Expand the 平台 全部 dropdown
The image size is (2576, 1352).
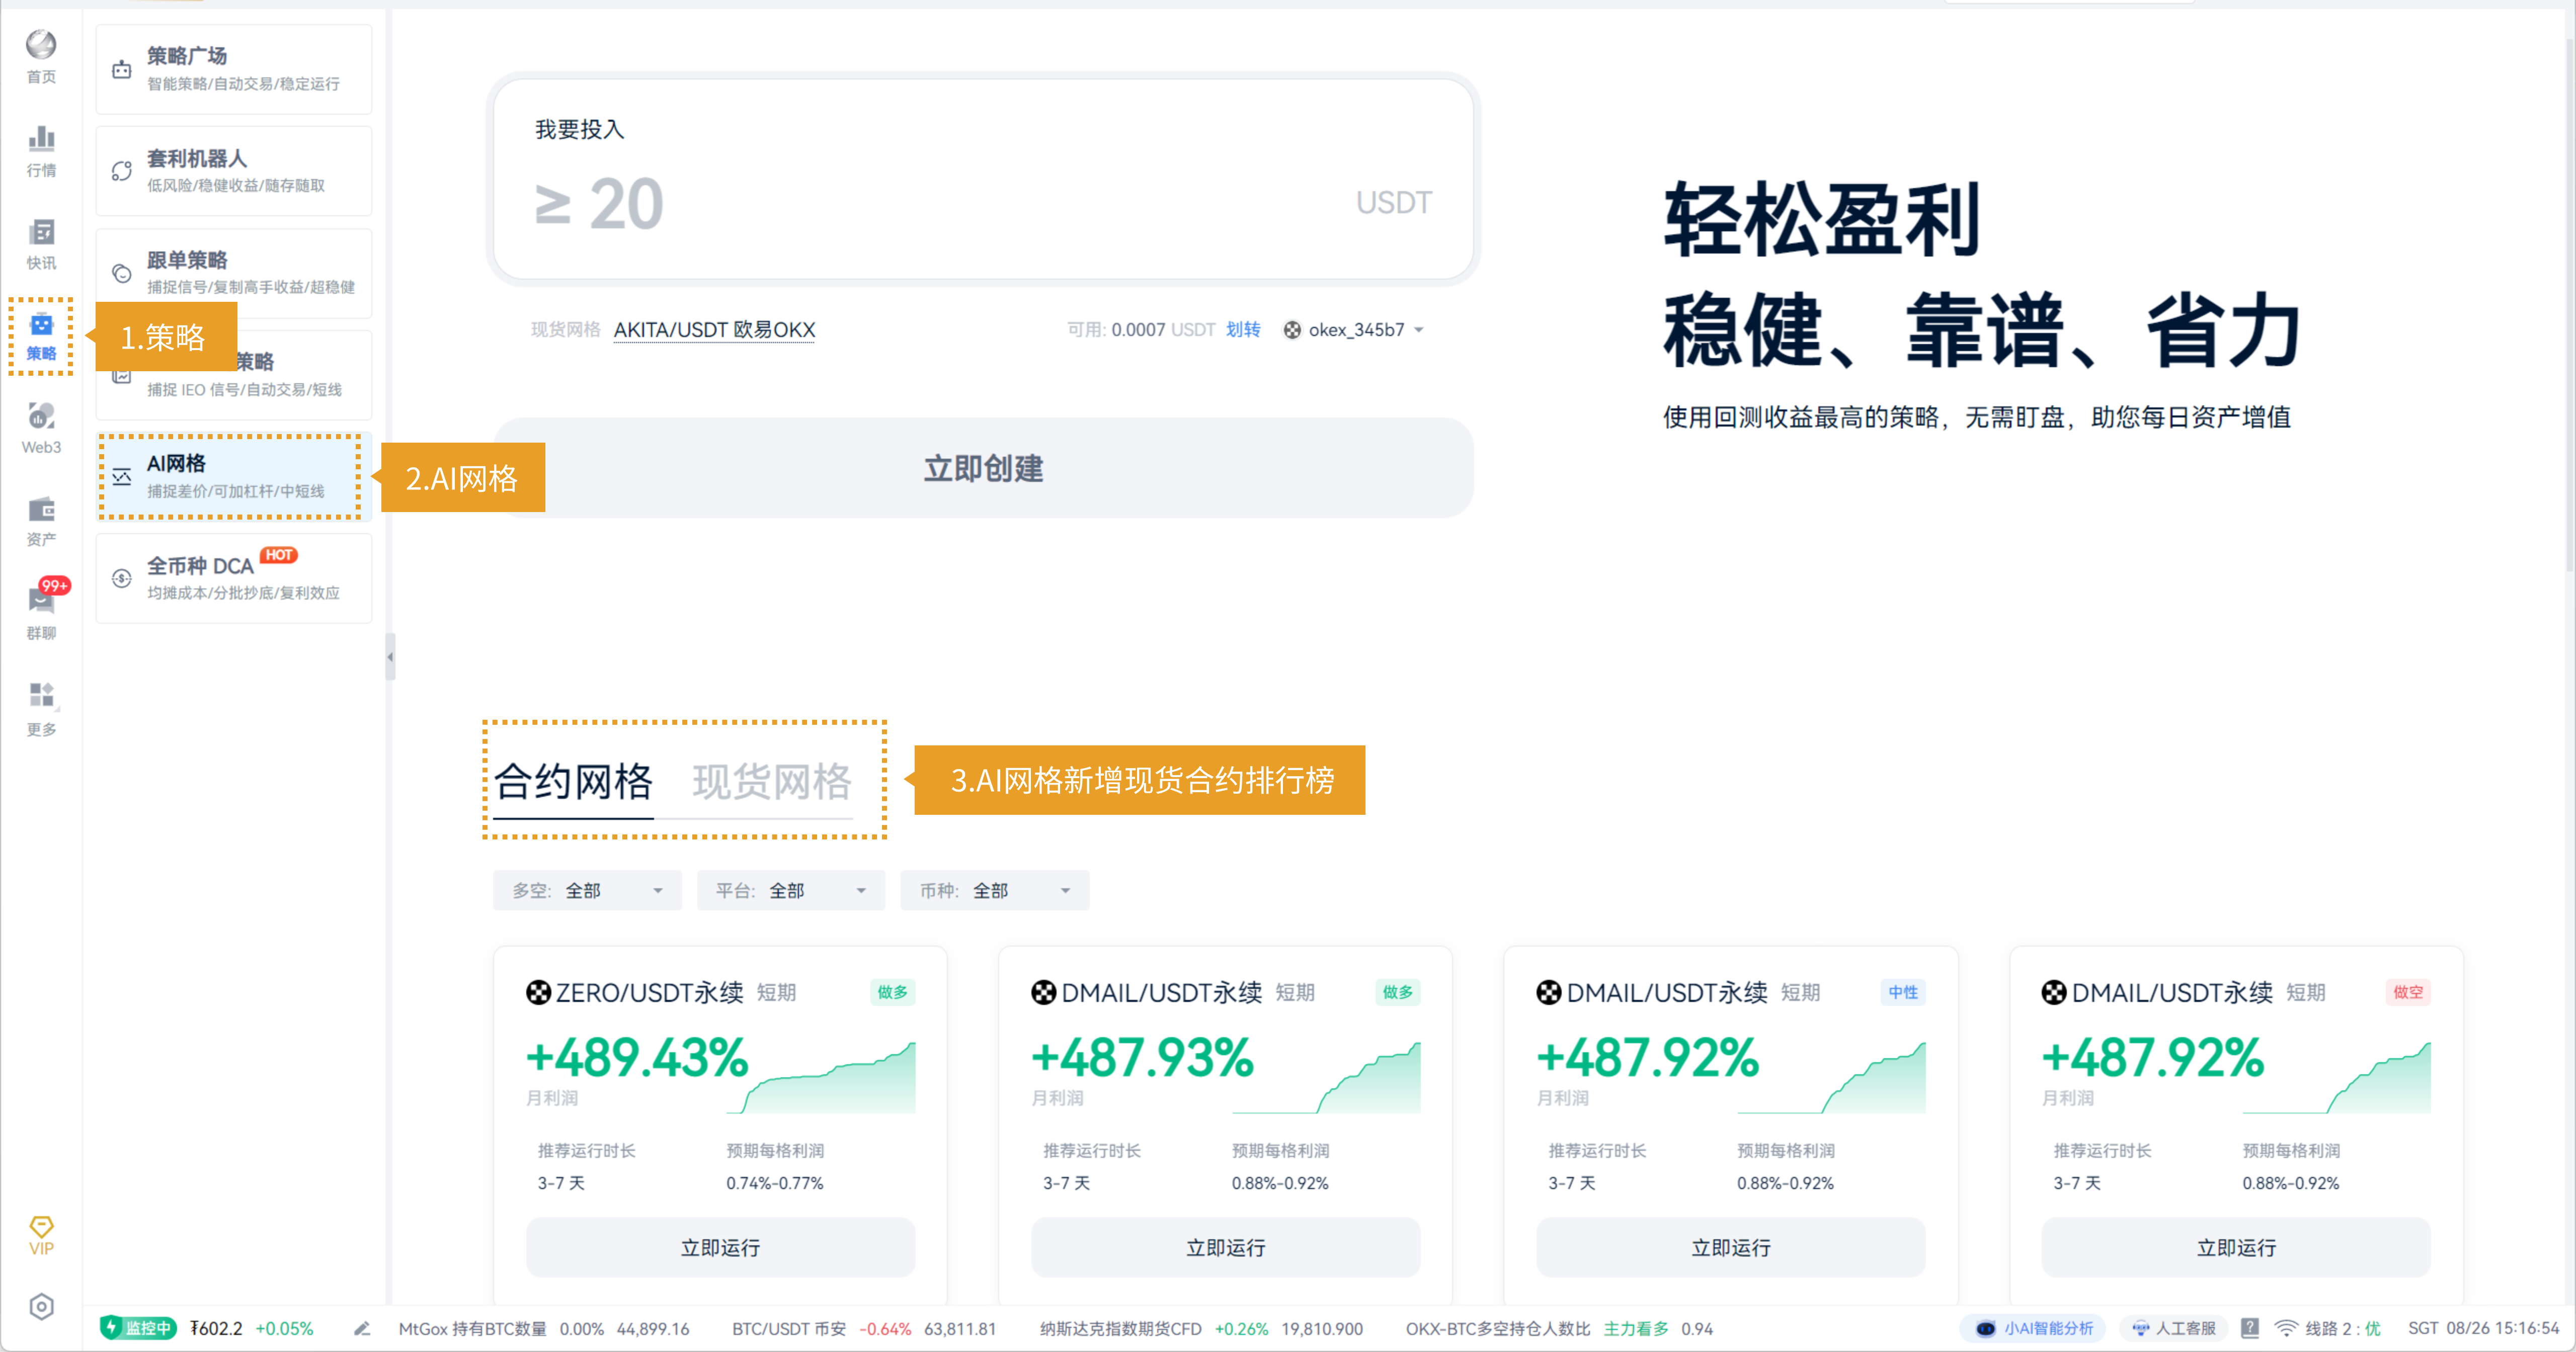[790, 890]
